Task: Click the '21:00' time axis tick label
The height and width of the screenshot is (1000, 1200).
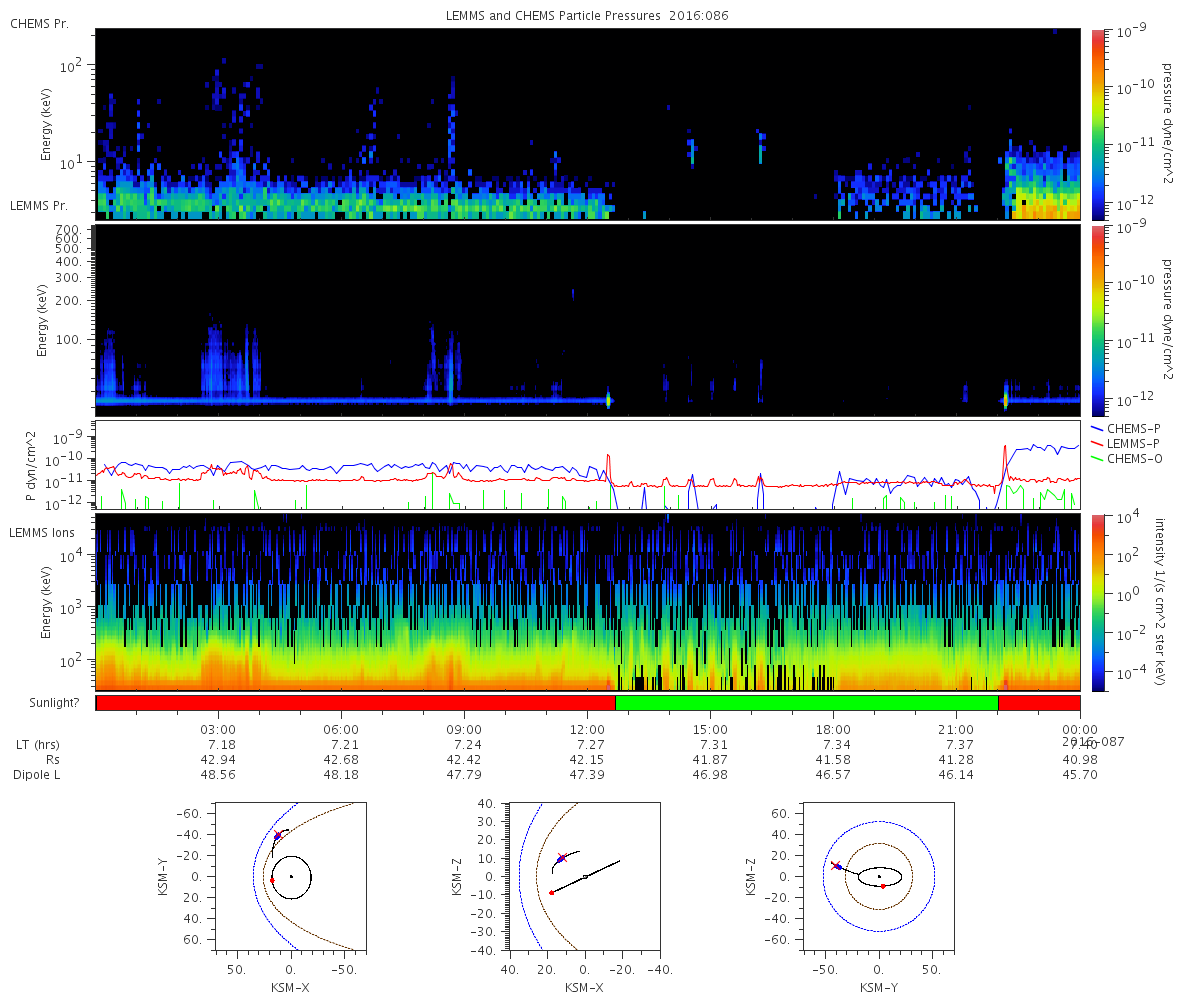Action: click(957, 729)
